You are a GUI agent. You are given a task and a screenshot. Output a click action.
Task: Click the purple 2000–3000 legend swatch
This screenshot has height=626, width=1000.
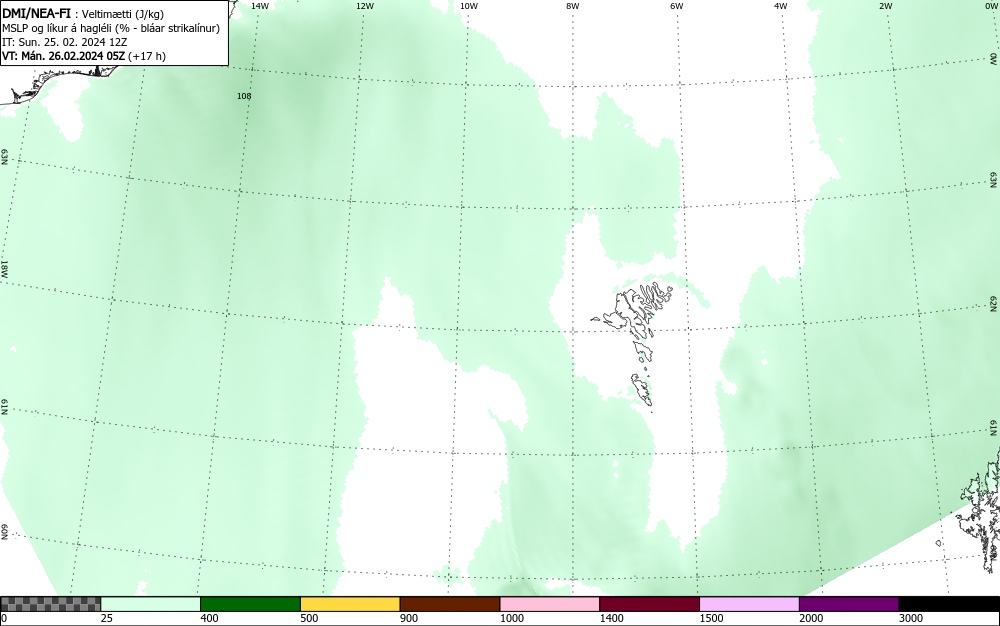coord(849,604)
